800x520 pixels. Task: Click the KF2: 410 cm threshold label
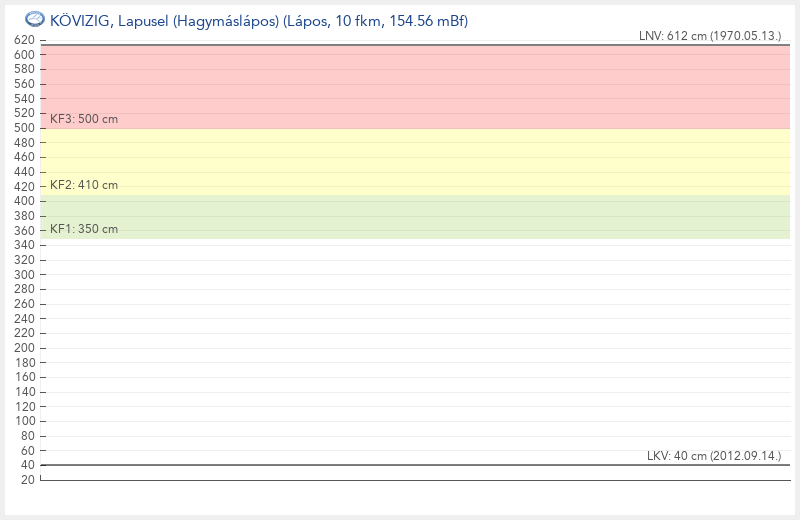tap(84, 185)
